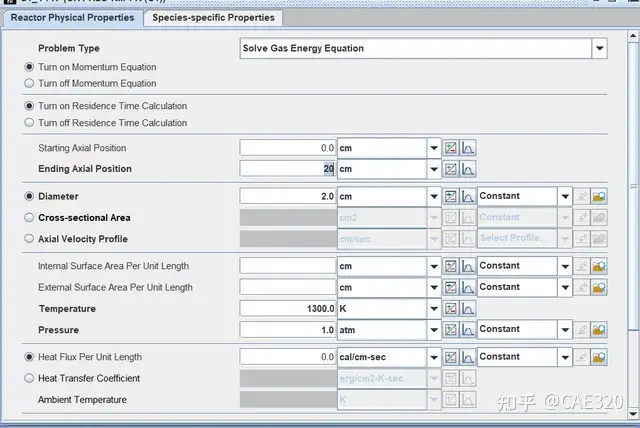
Task: Click the Internal Surface Area input field
Action: coord(288,266)
